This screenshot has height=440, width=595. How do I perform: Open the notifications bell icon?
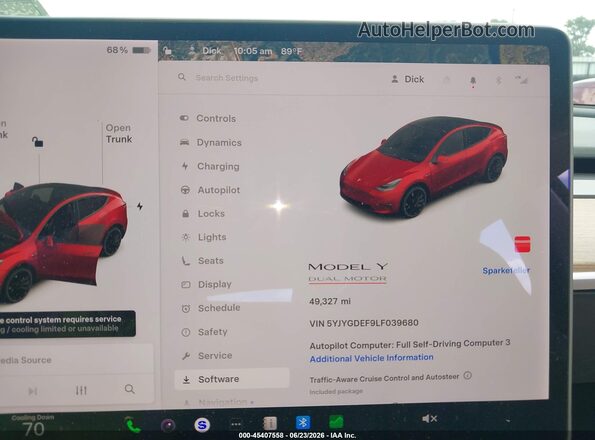(473, 80)
